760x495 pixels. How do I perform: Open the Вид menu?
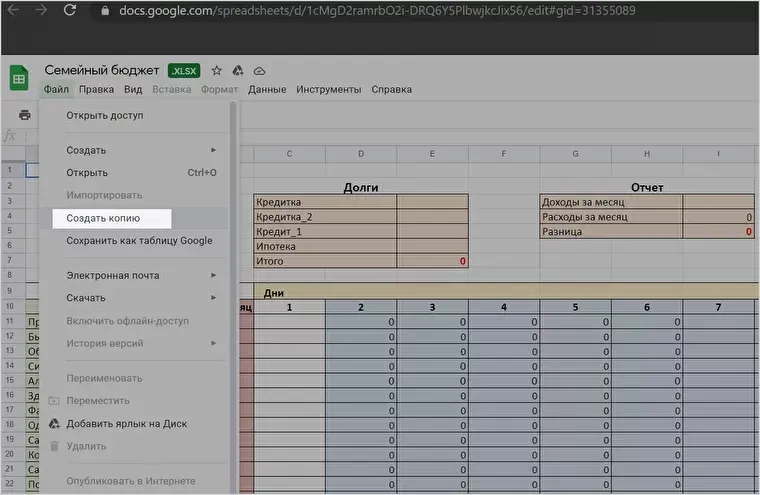(x=133, y=90)
